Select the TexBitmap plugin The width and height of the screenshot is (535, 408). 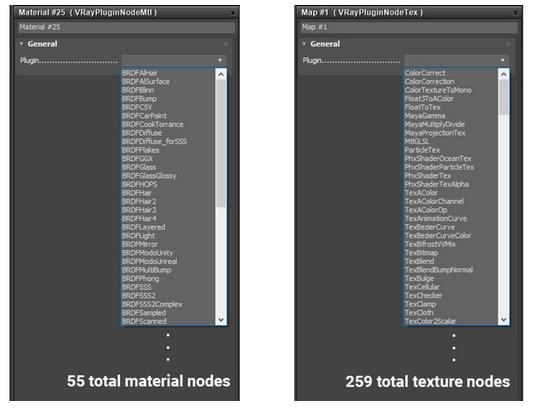[x=421, y=253]
